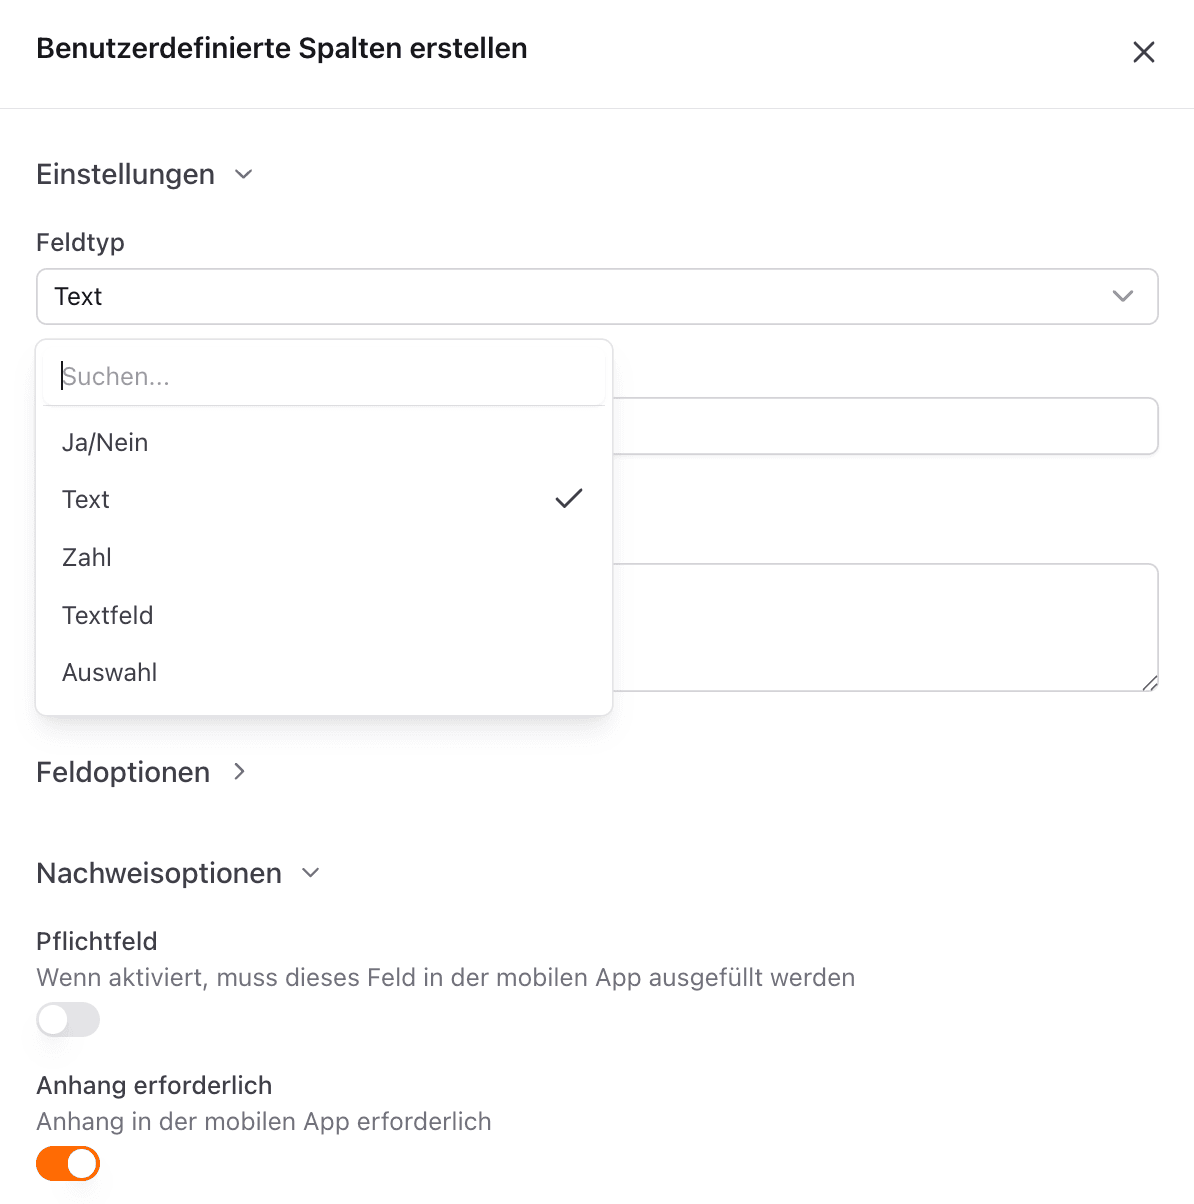
Task: Click the checkmark next to Text
Action: pyautogui.click(x=568, y=498)
